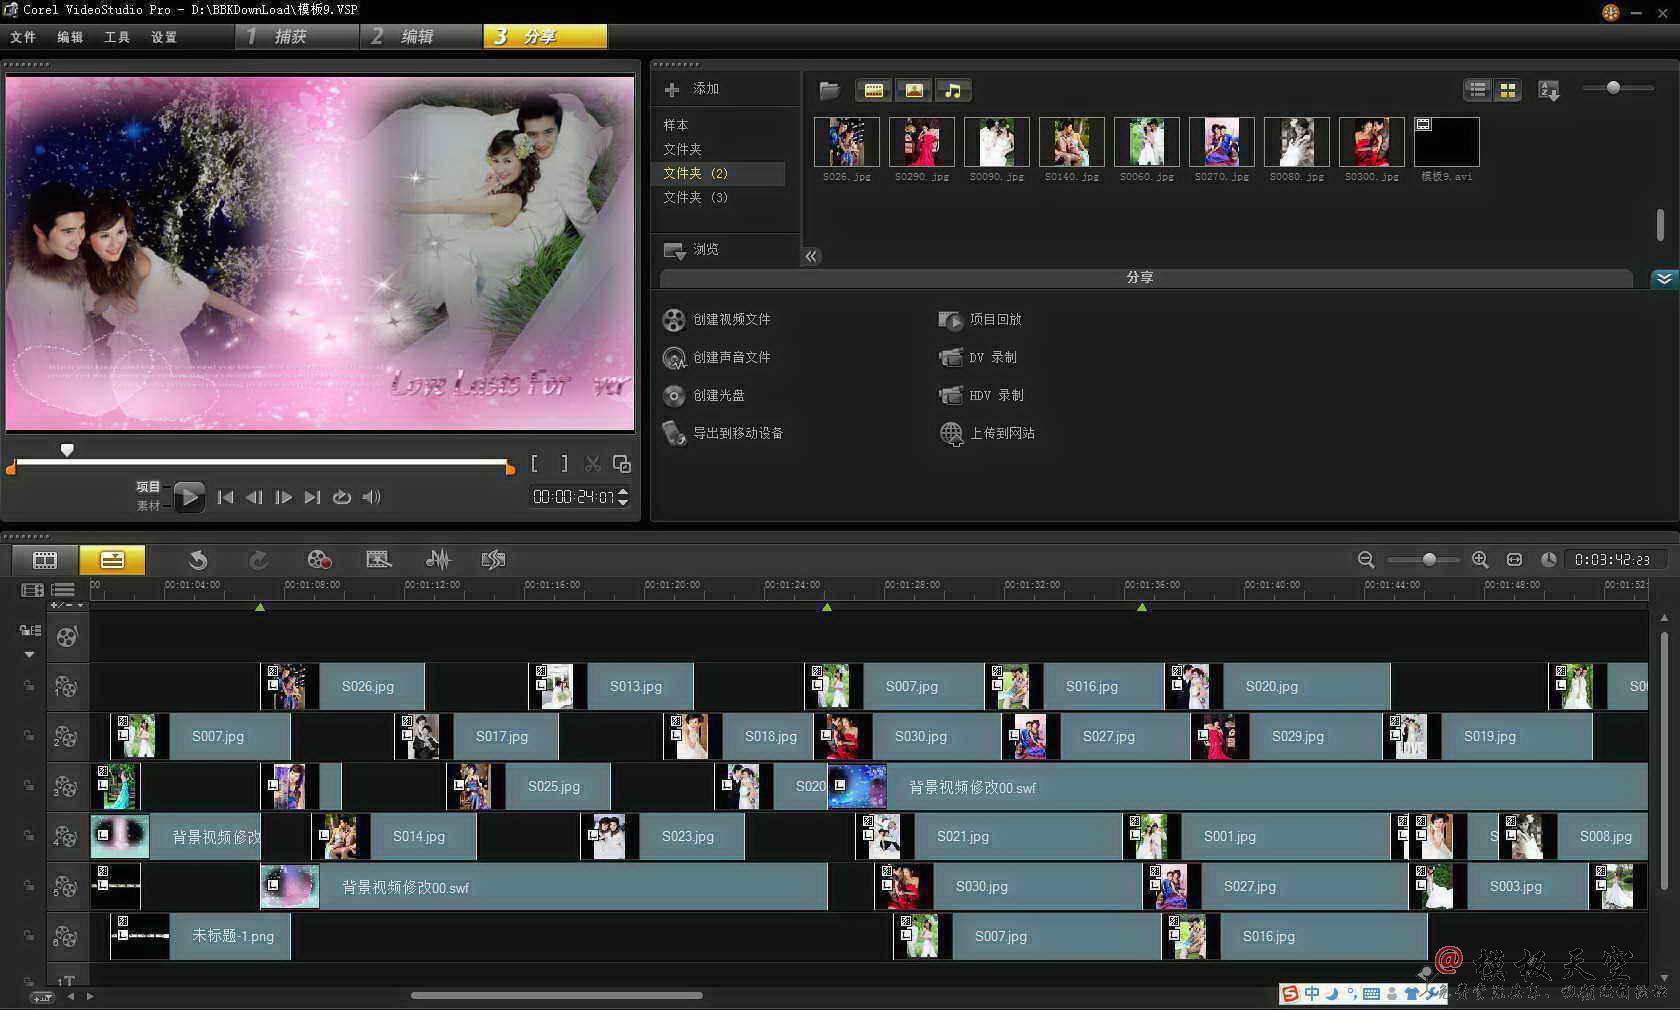Collapse the library side panel chevron
Viewport: 1680px width, 1010px height.
click(812, 256)
